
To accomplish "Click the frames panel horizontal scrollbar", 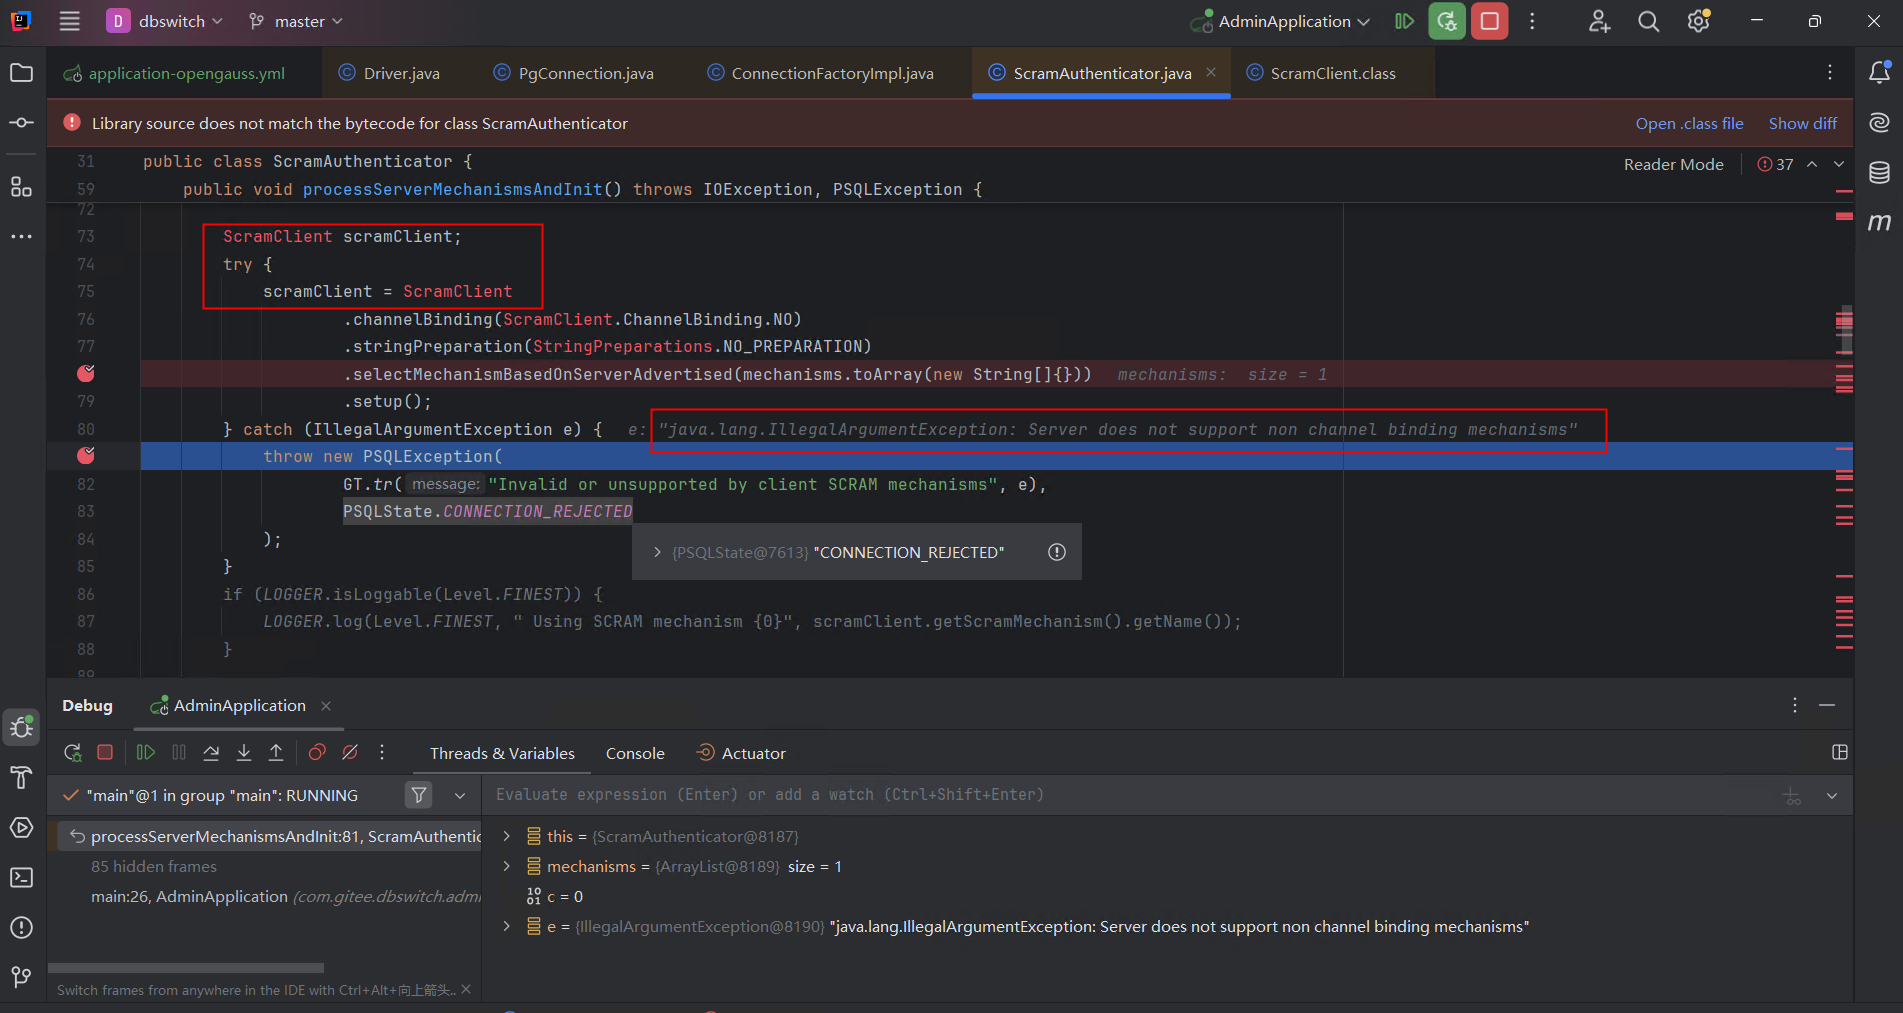I will 186,968.
